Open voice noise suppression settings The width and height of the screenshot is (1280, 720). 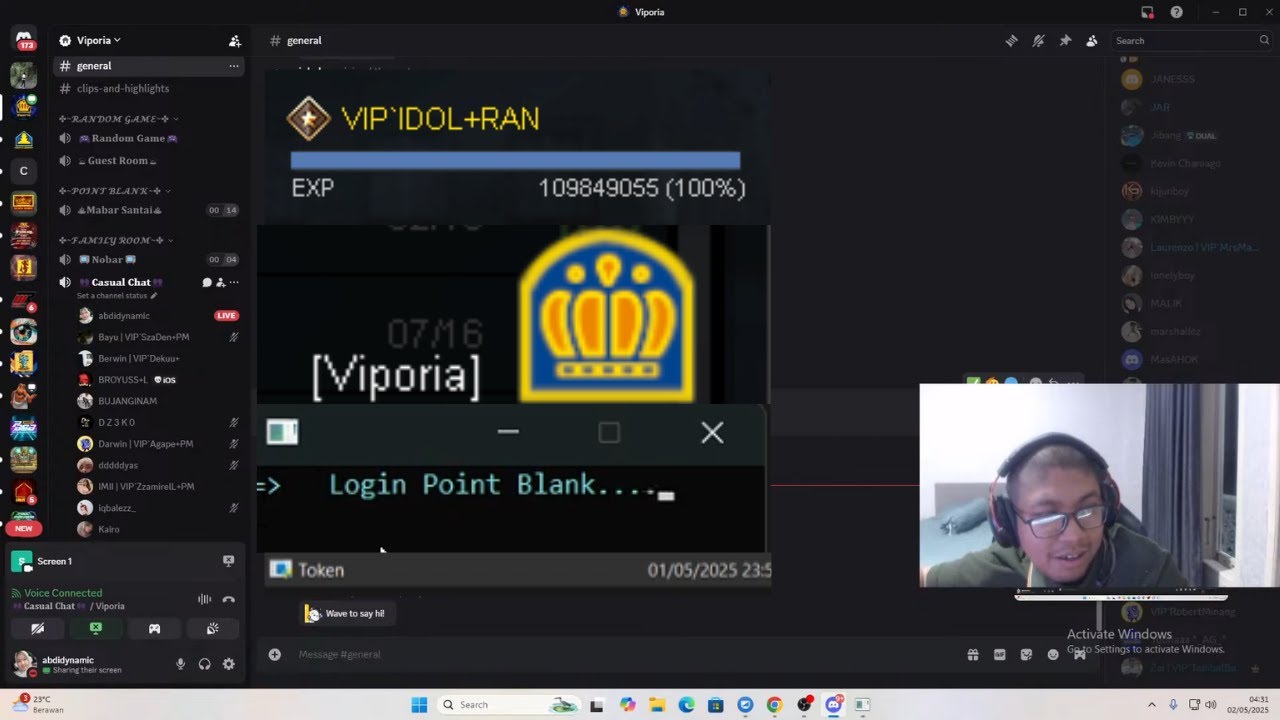tap(204, 599)
